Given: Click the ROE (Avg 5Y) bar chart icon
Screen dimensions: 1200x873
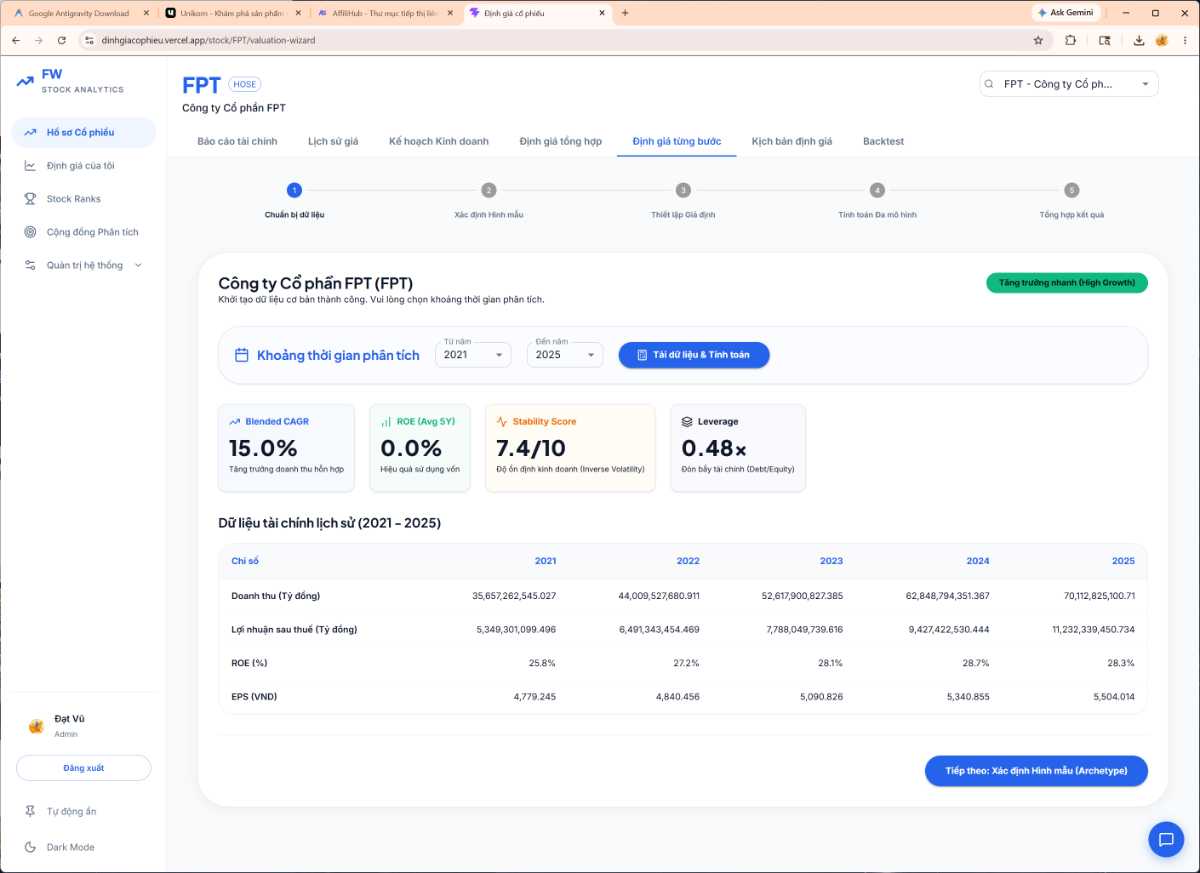Looking at the screenshot, I should [x=386, y=422].
